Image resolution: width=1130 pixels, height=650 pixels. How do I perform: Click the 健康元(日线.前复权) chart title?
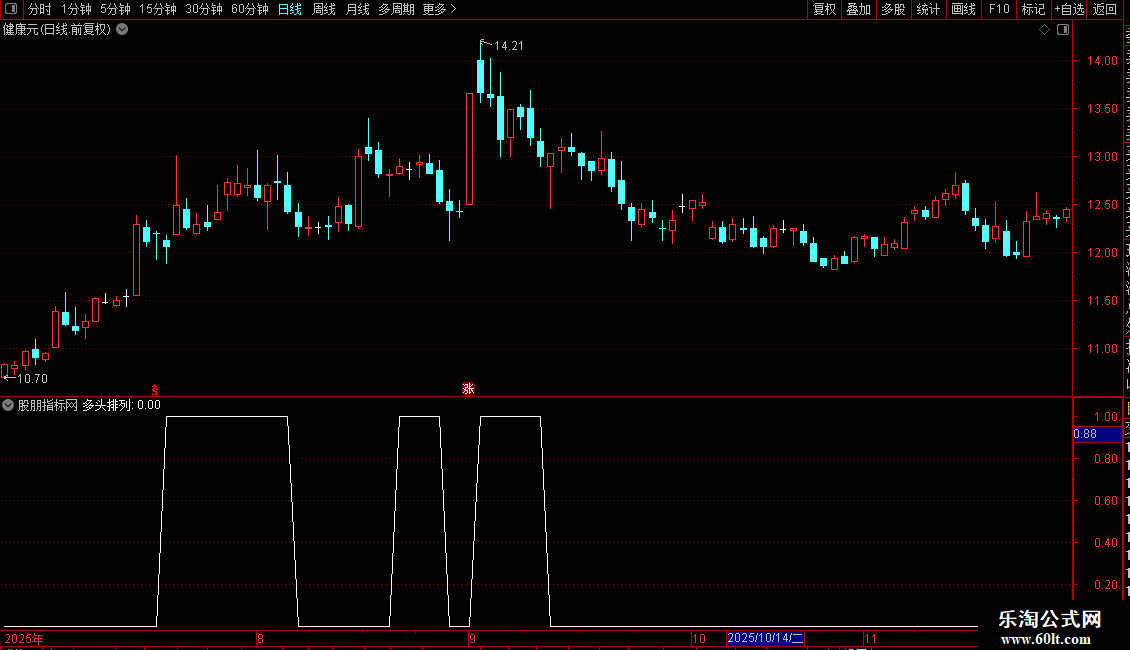point(57,30)
